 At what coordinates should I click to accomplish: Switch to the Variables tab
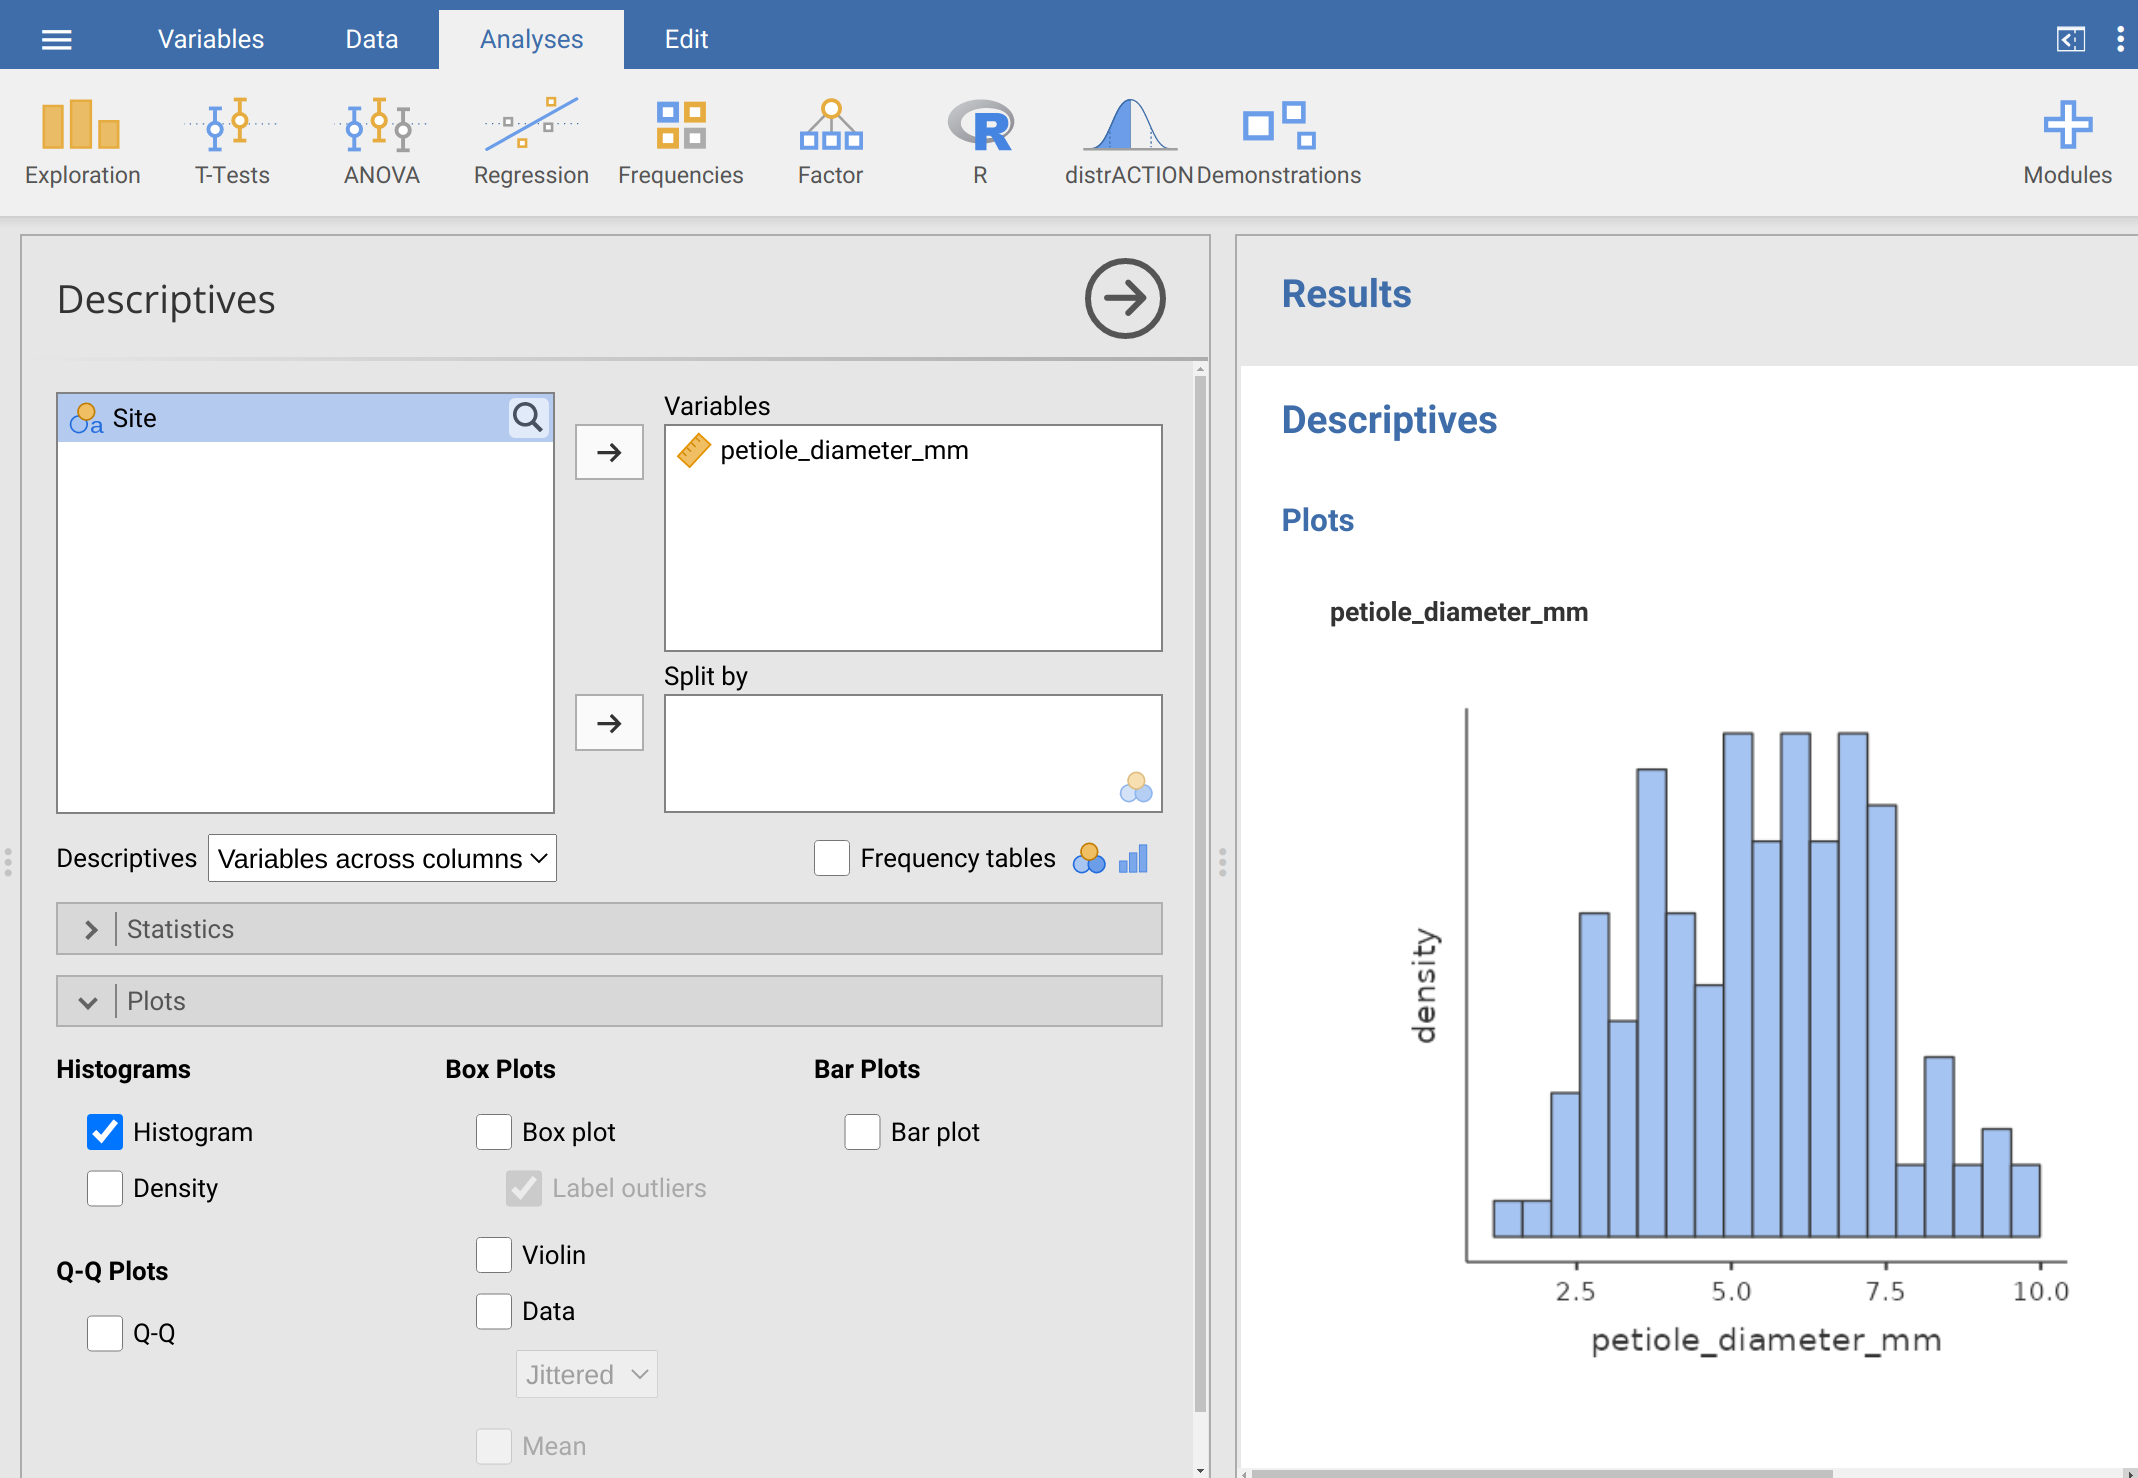point(211,39)
